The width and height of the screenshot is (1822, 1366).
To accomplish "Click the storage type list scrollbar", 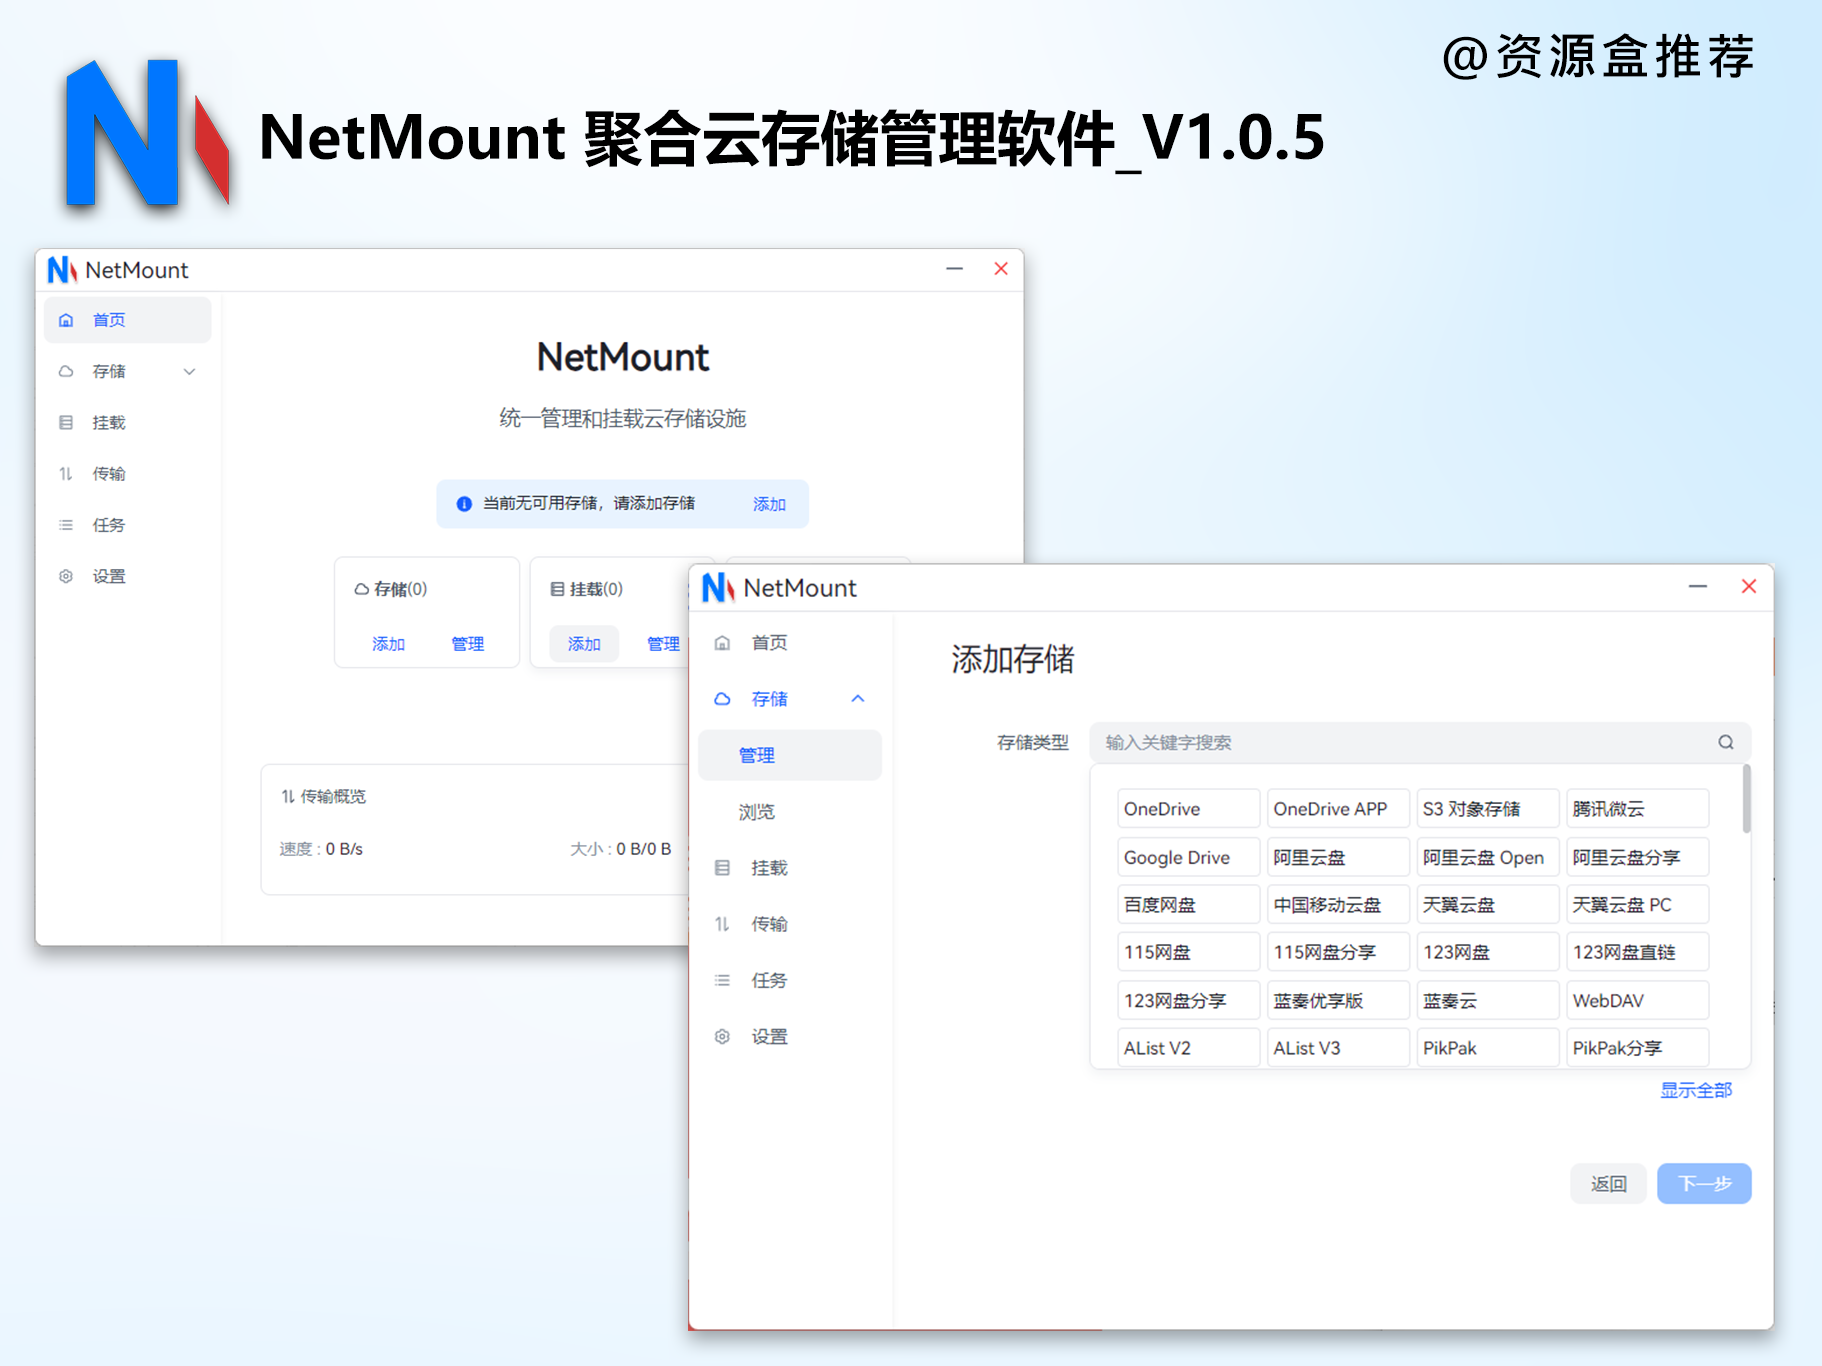I will point(1746,799).
